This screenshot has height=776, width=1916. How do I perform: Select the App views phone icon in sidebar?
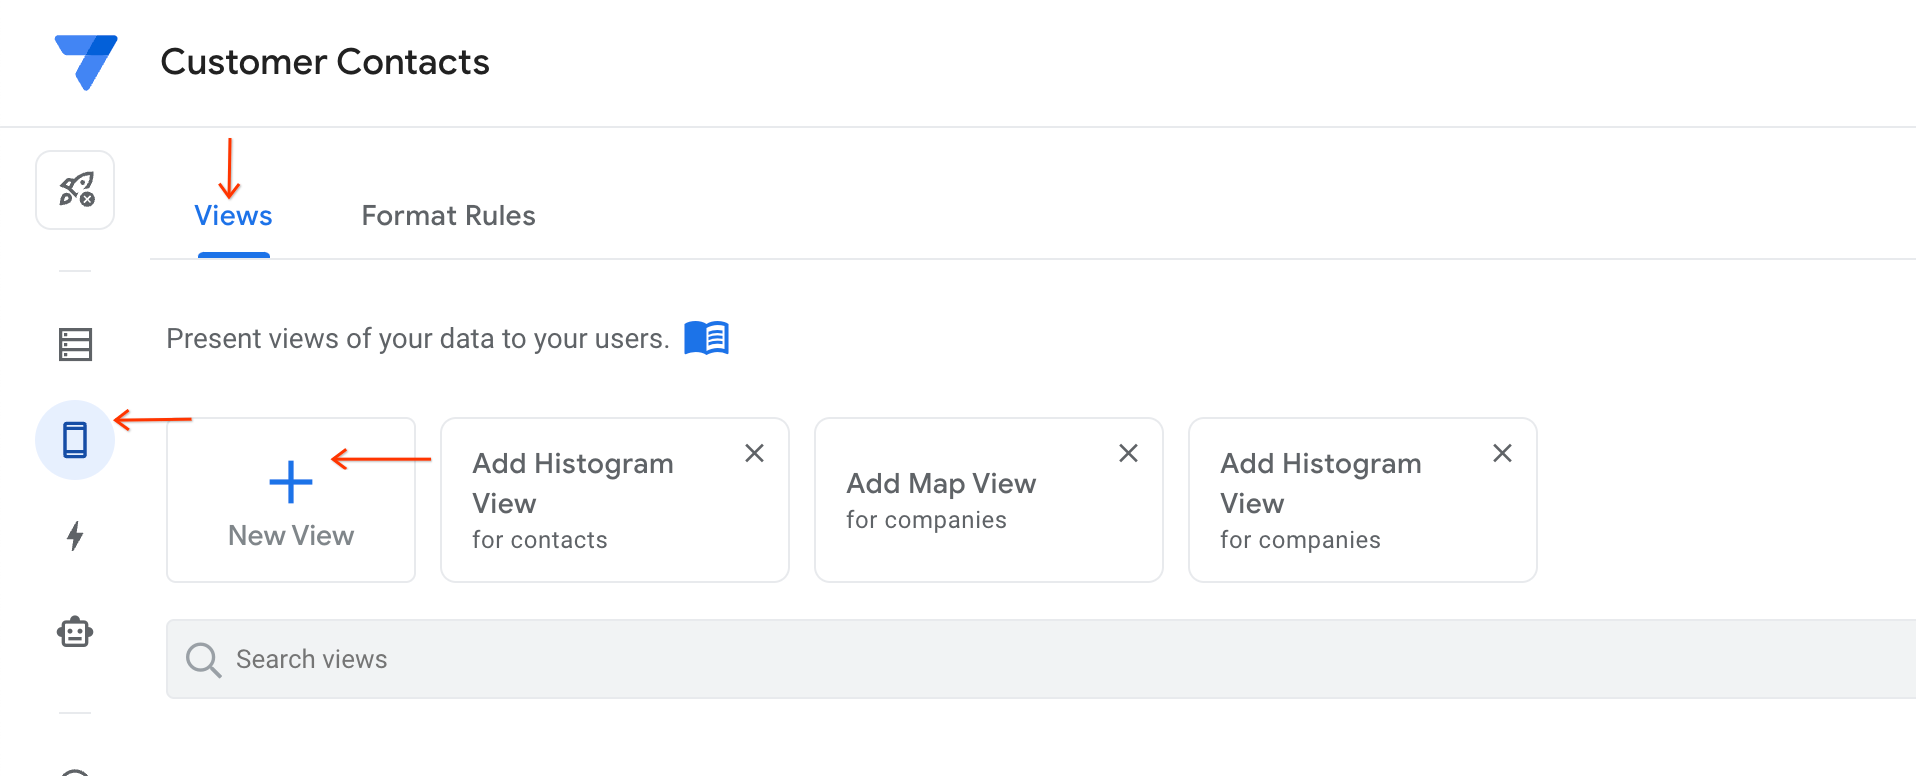tap(75, 440)
